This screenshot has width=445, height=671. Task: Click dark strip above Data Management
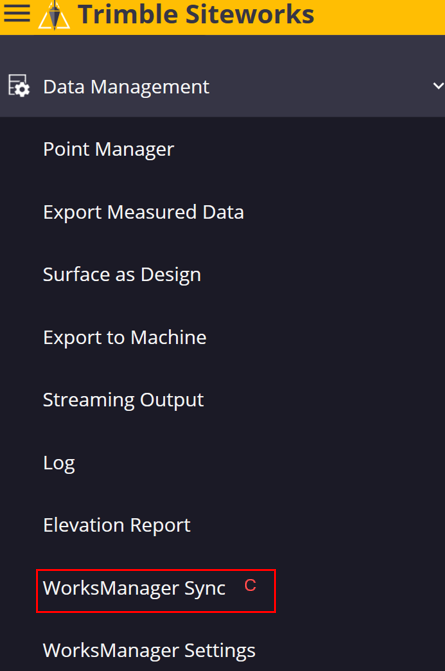pos(222,45)
